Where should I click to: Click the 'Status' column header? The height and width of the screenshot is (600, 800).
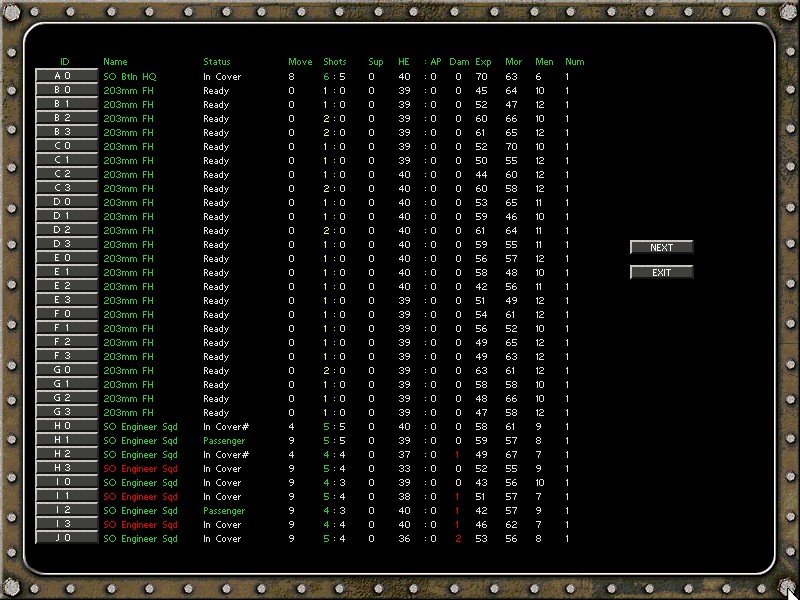pos(217,62)
